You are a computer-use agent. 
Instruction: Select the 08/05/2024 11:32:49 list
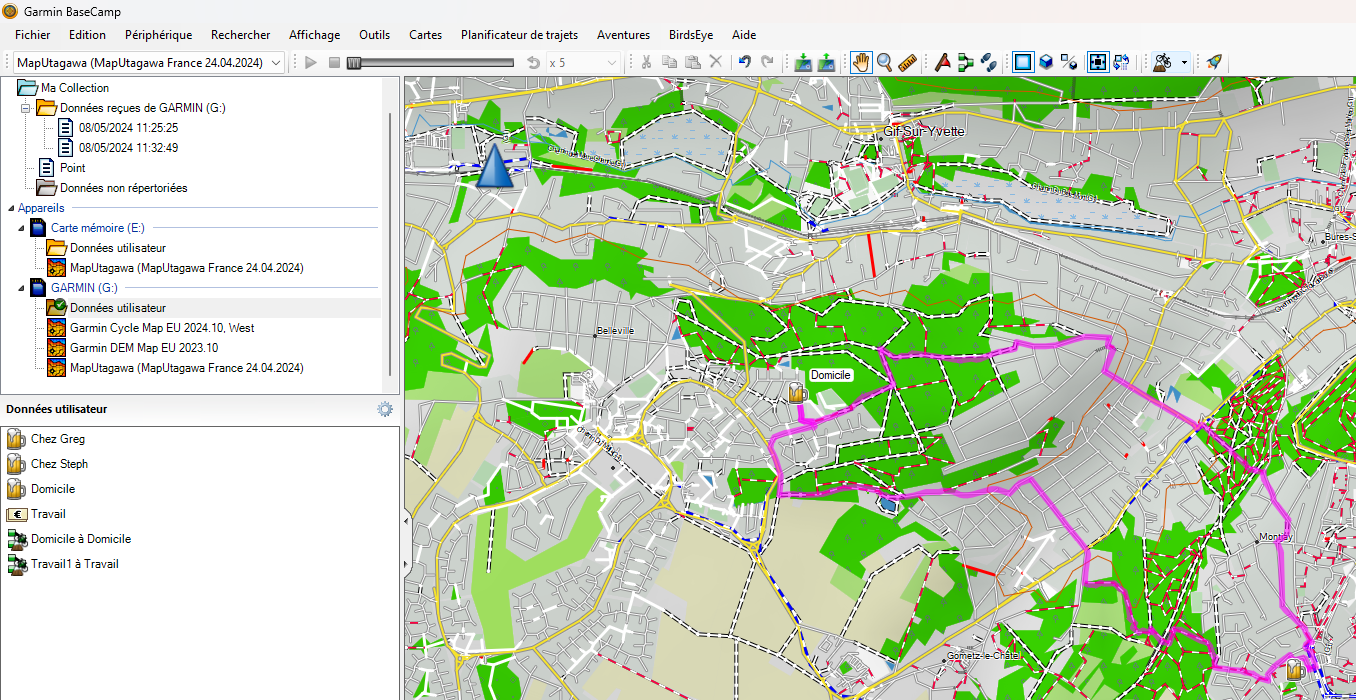point(128,148)
